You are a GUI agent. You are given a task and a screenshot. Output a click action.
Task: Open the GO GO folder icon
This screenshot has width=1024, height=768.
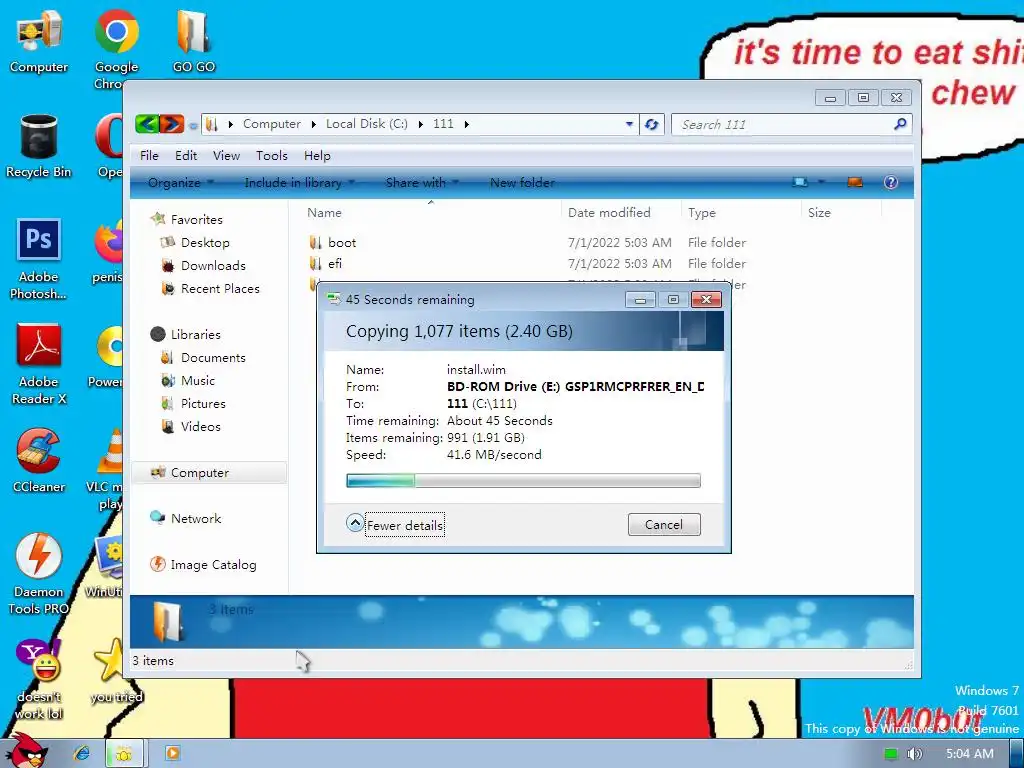tap(194, 40)
